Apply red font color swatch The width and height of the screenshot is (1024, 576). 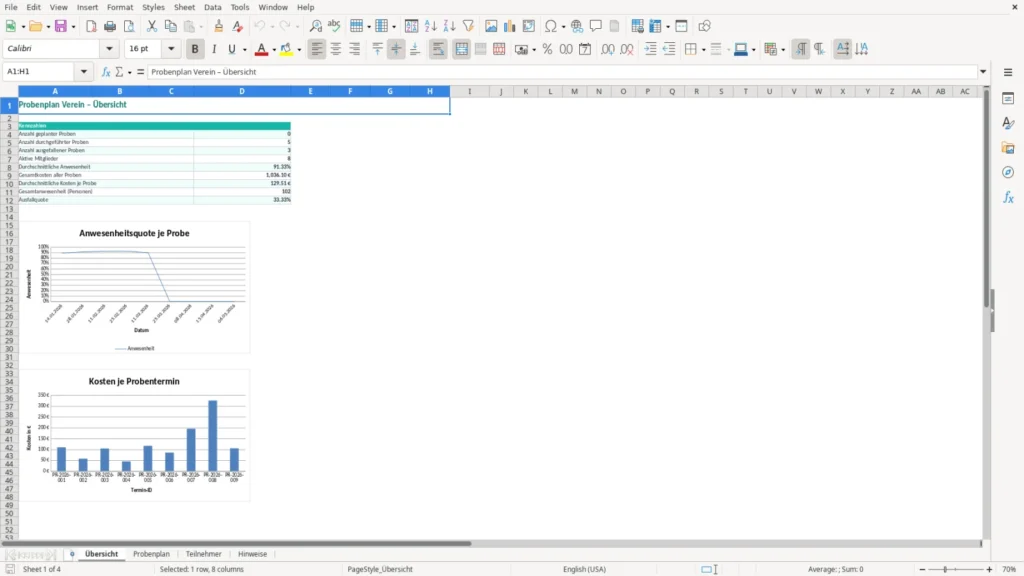261,49
